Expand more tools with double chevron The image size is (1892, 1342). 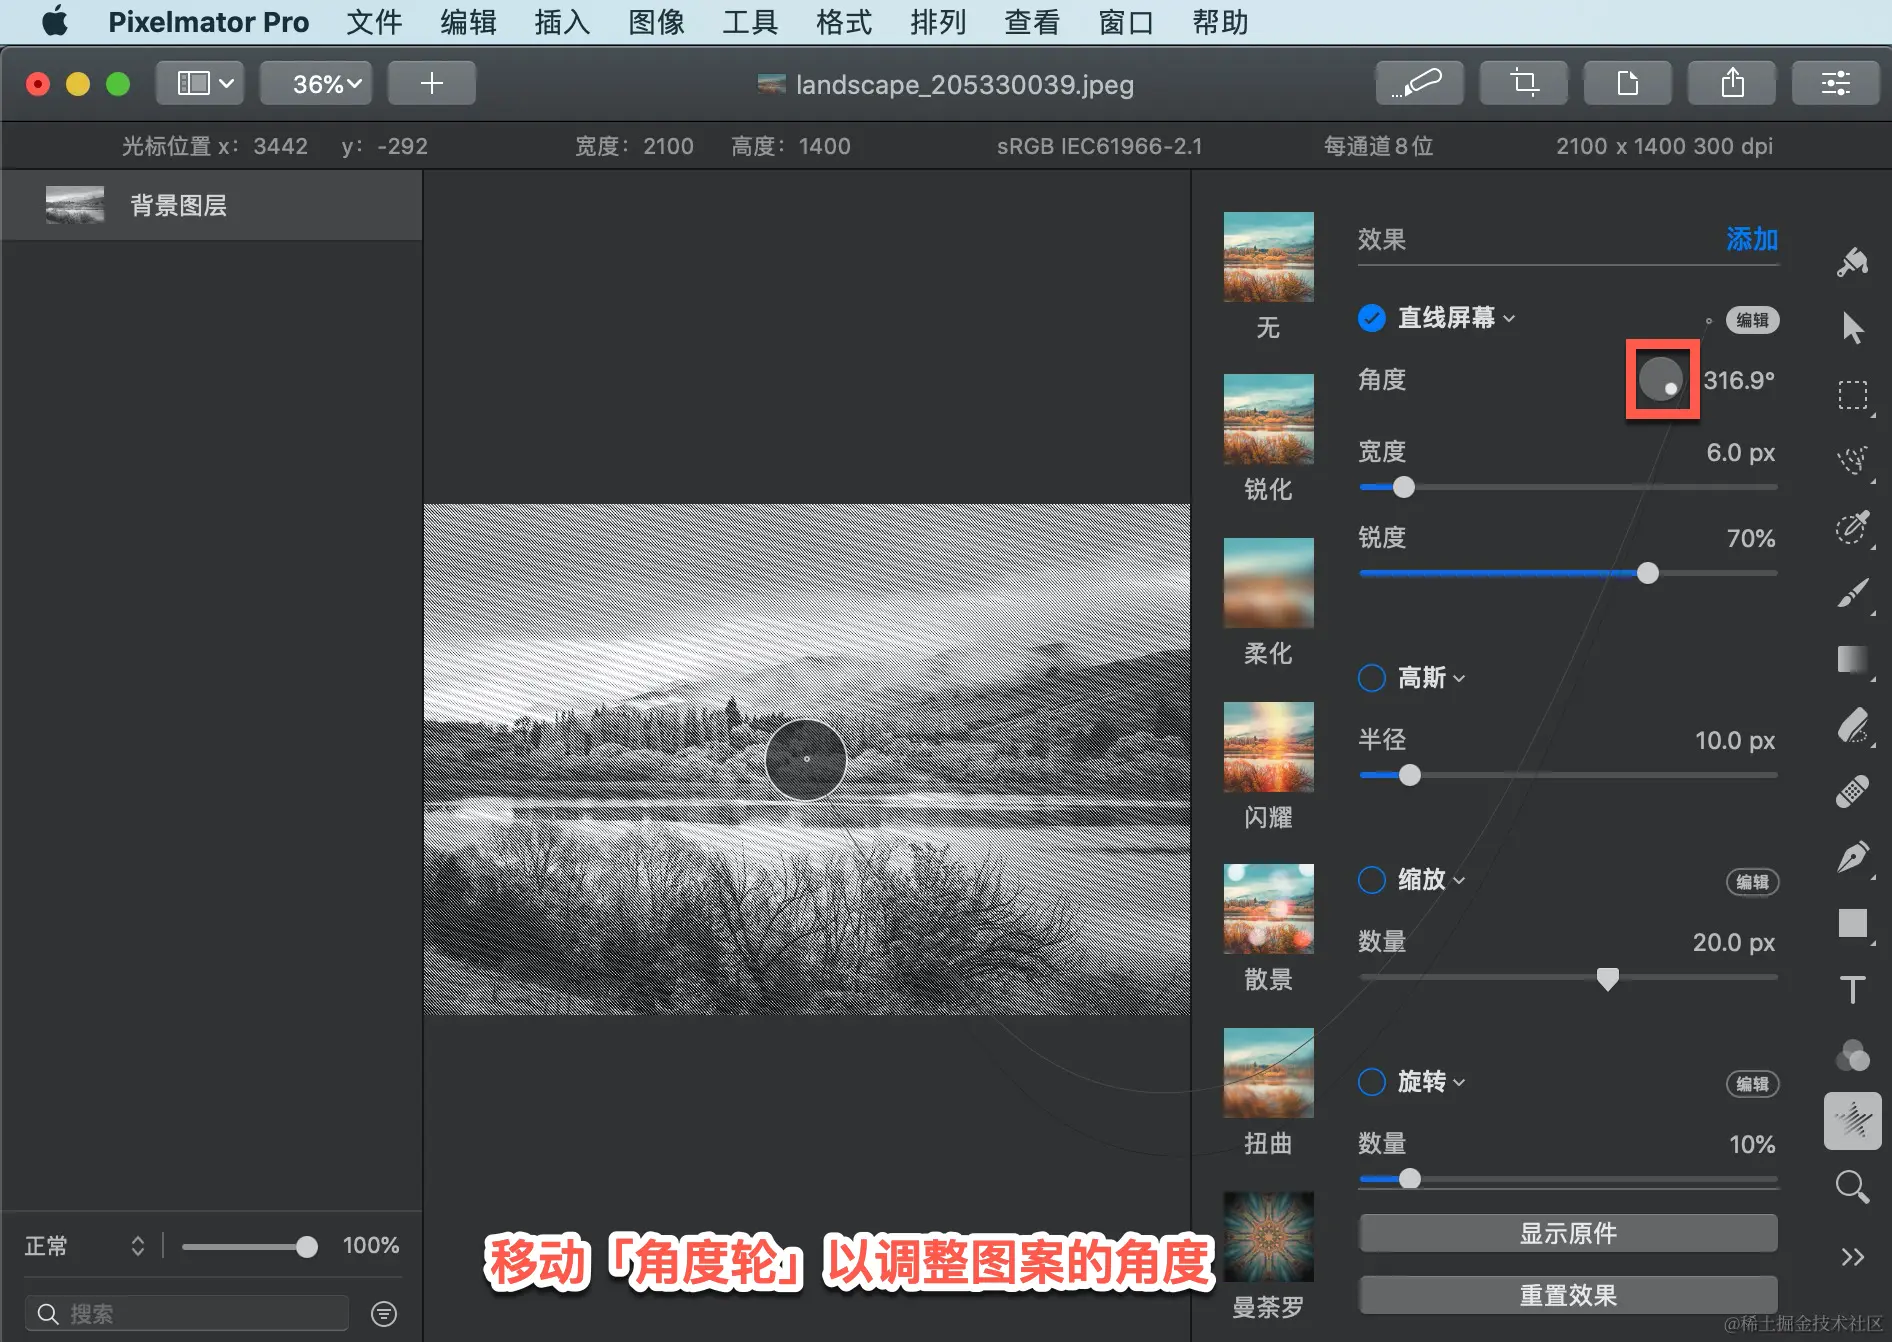[x=1852, y=1257]
